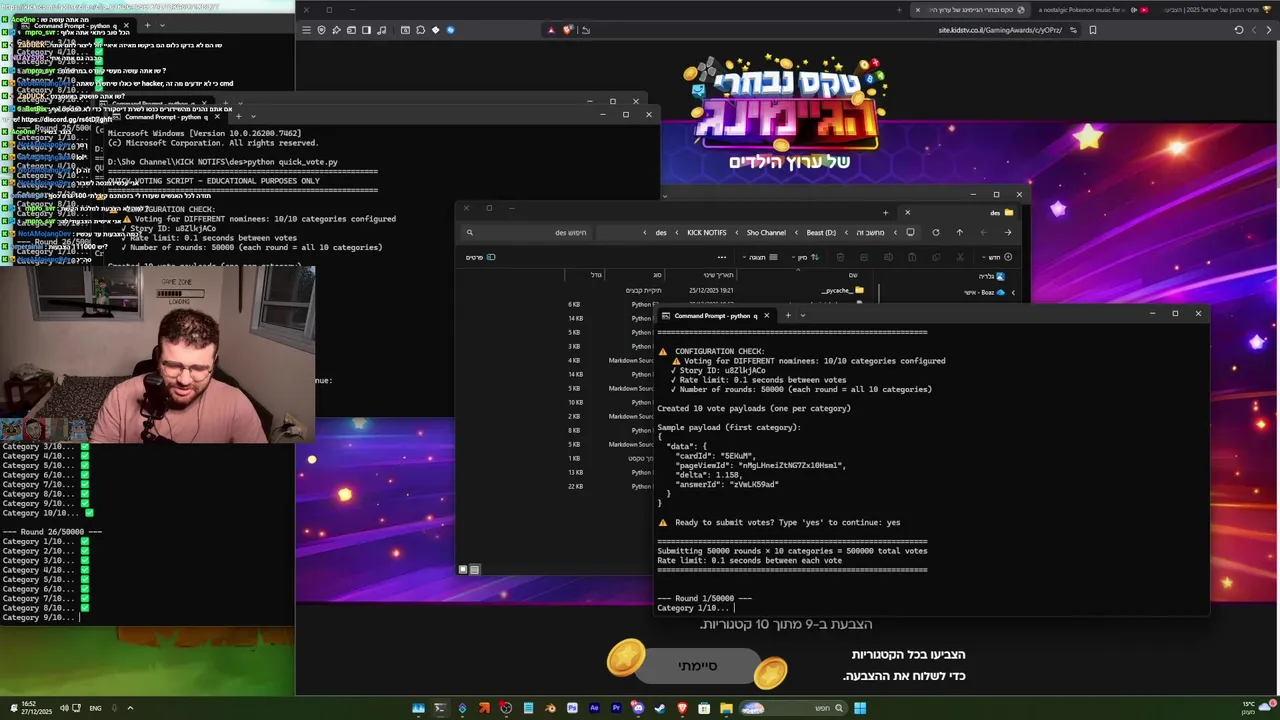Add a new tab in front Command Prompt
The width and height of the screenshot is (1280, 720).
(x=788, y=315)
